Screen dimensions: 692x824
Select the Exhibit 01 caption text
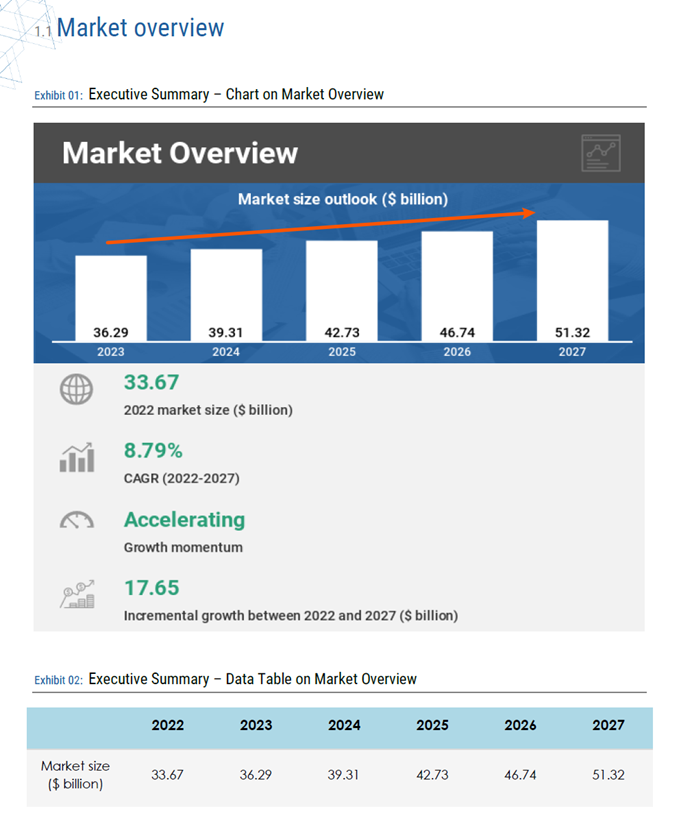(209, 95)
